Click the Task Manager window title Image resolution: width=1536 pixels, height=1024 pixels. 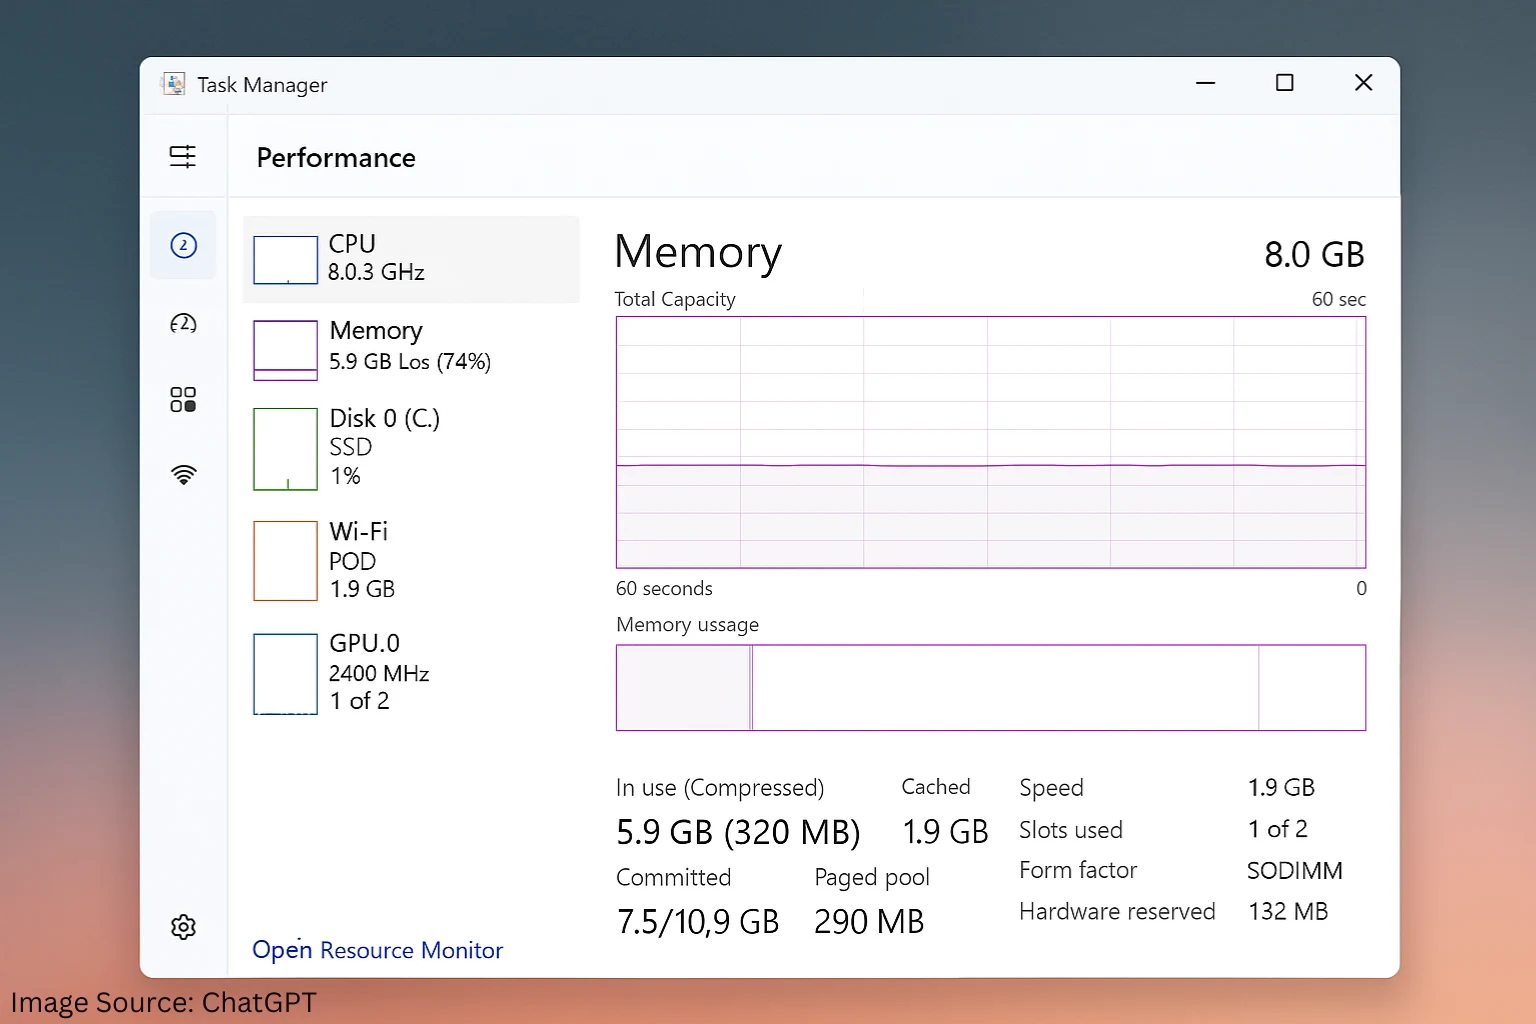coord(262,85)
